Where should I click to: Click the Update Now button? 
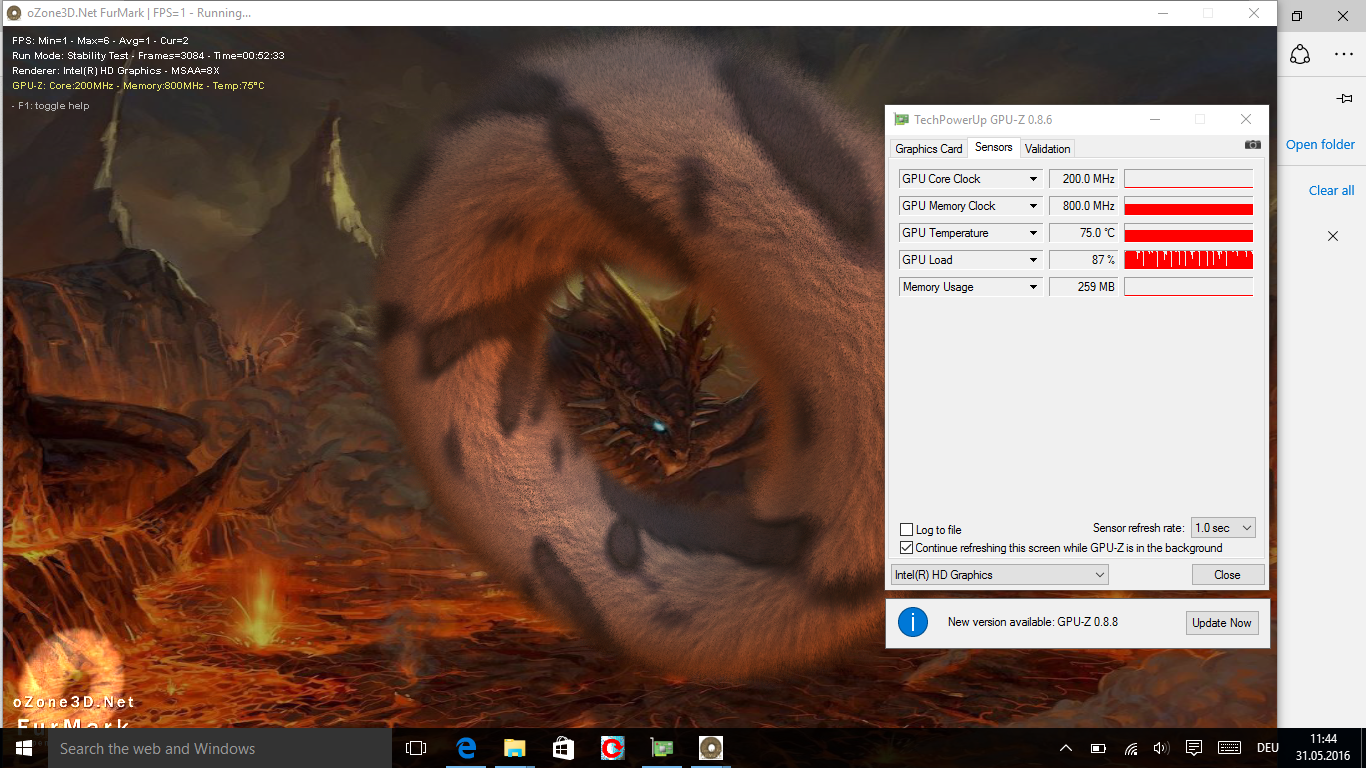(1222, 623)
